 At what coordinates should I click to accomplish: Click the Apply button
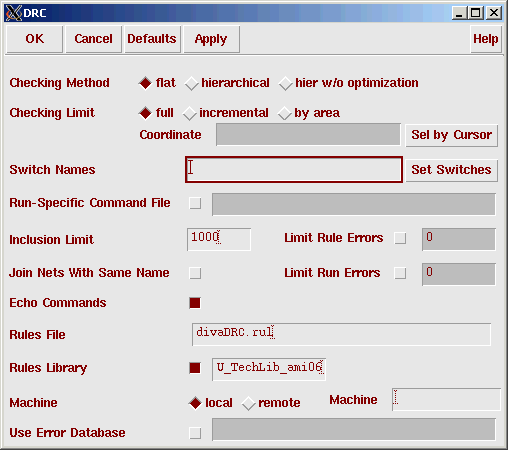coord(211,39)
